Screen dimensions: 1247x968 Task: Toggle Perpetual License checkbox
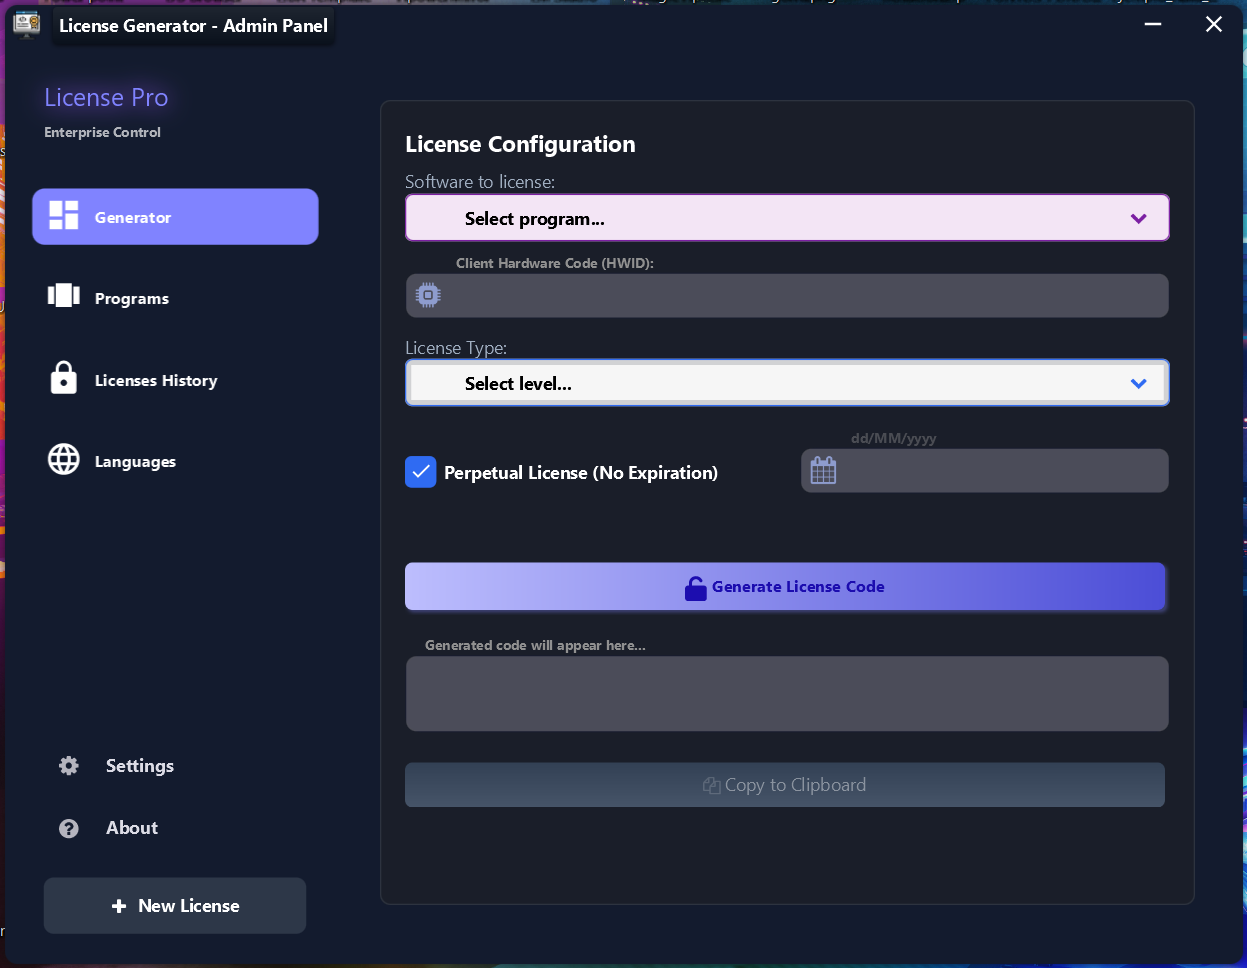[421, 472]
